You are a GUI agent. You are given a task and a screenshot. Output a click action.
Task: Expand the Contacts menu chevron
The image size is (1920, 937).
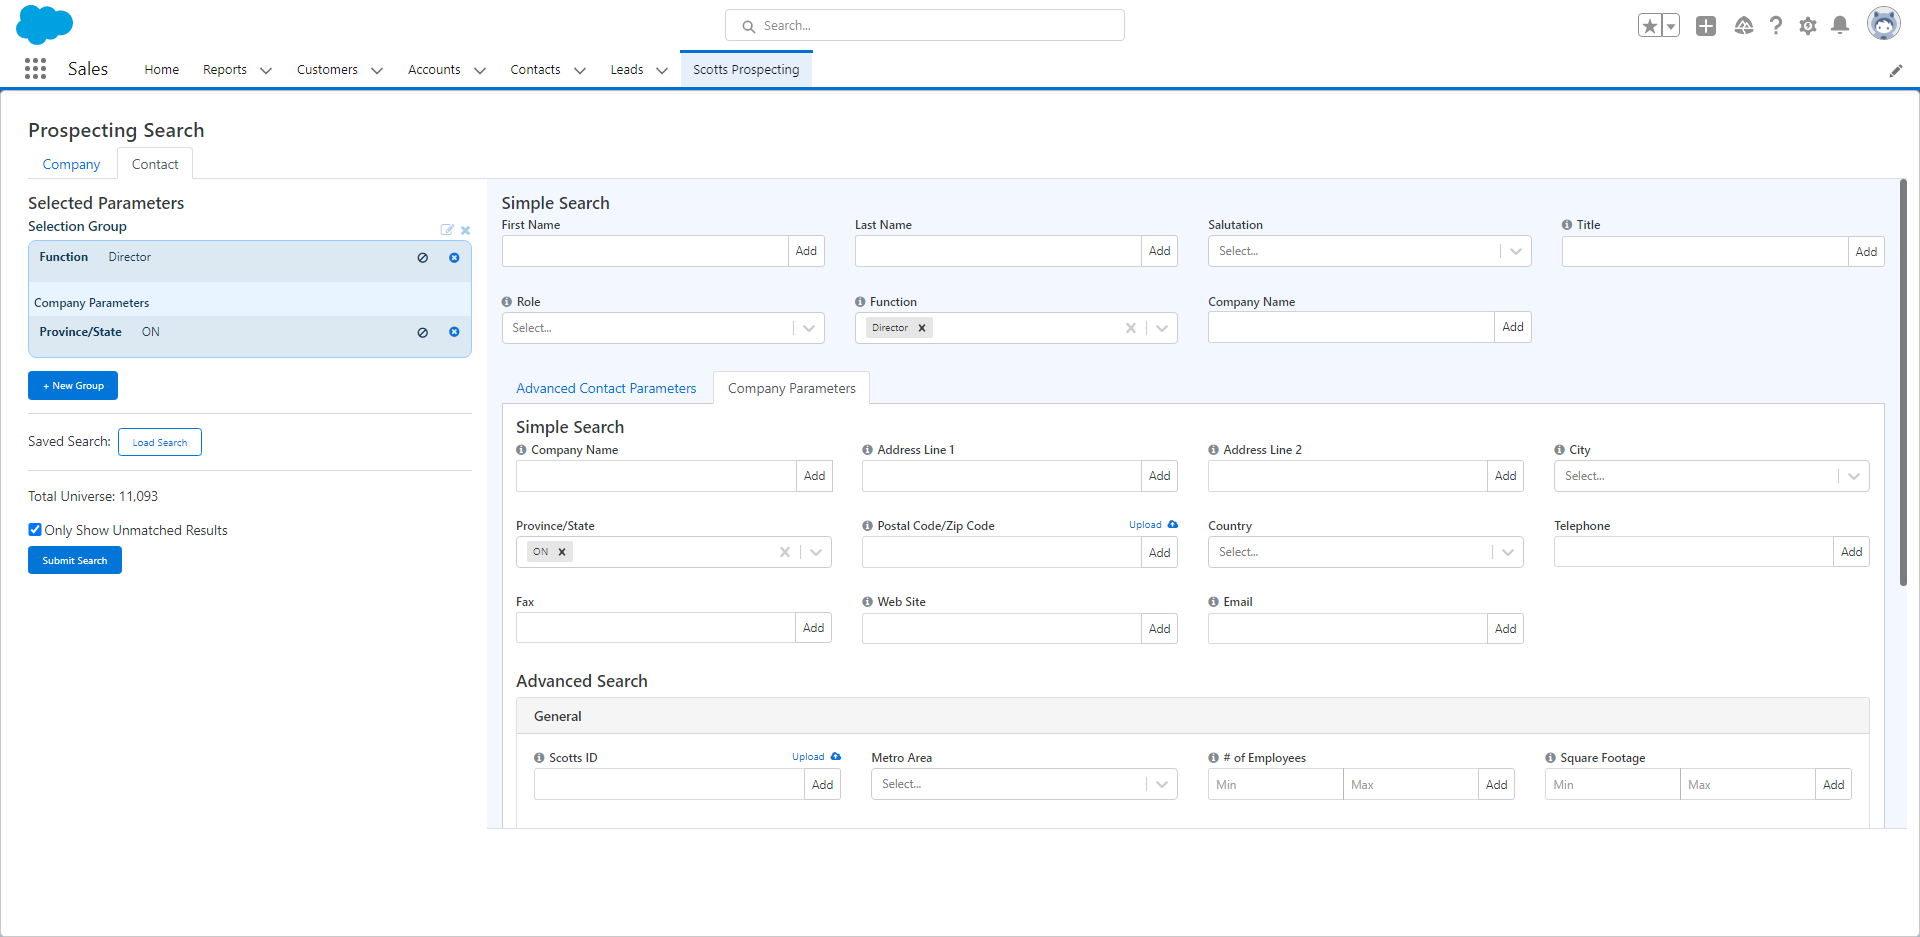coord(579,70)
